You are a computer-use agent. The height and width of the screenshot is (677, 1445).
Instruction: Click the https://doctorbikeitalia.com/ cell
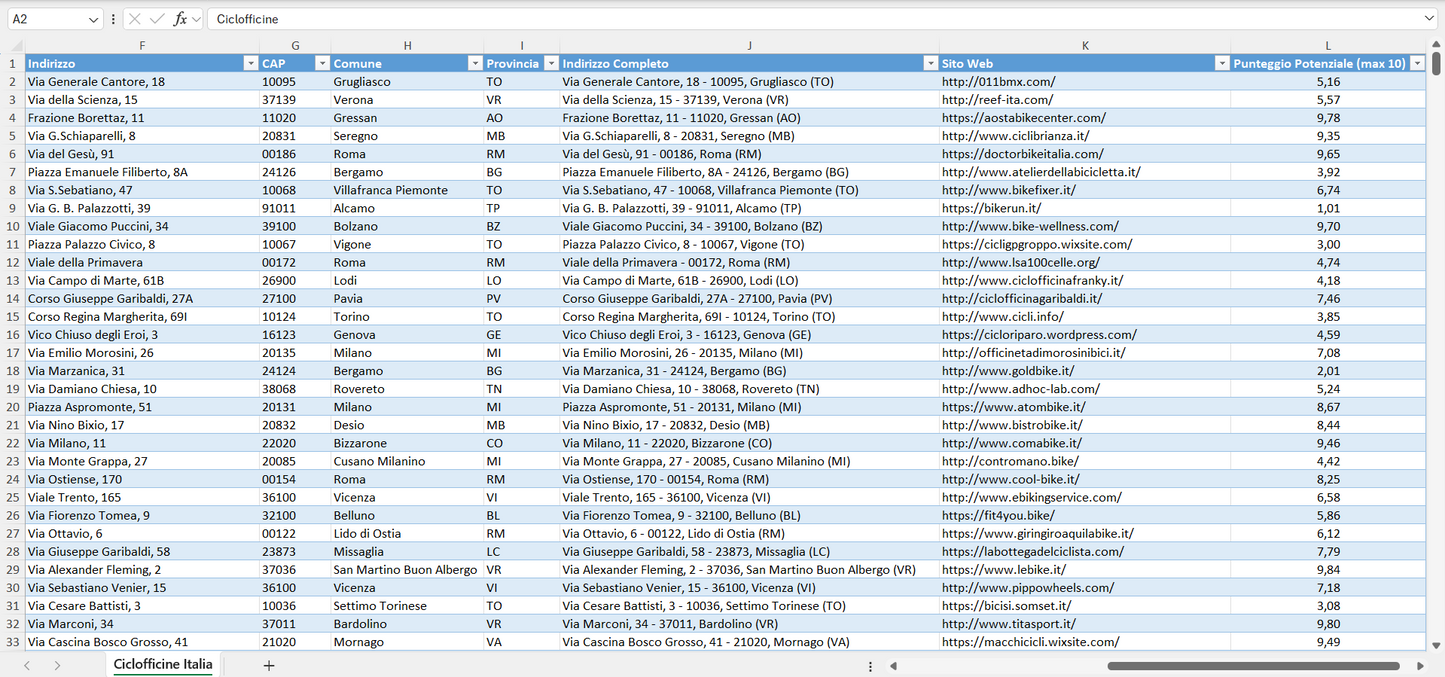click(1022, 154)
